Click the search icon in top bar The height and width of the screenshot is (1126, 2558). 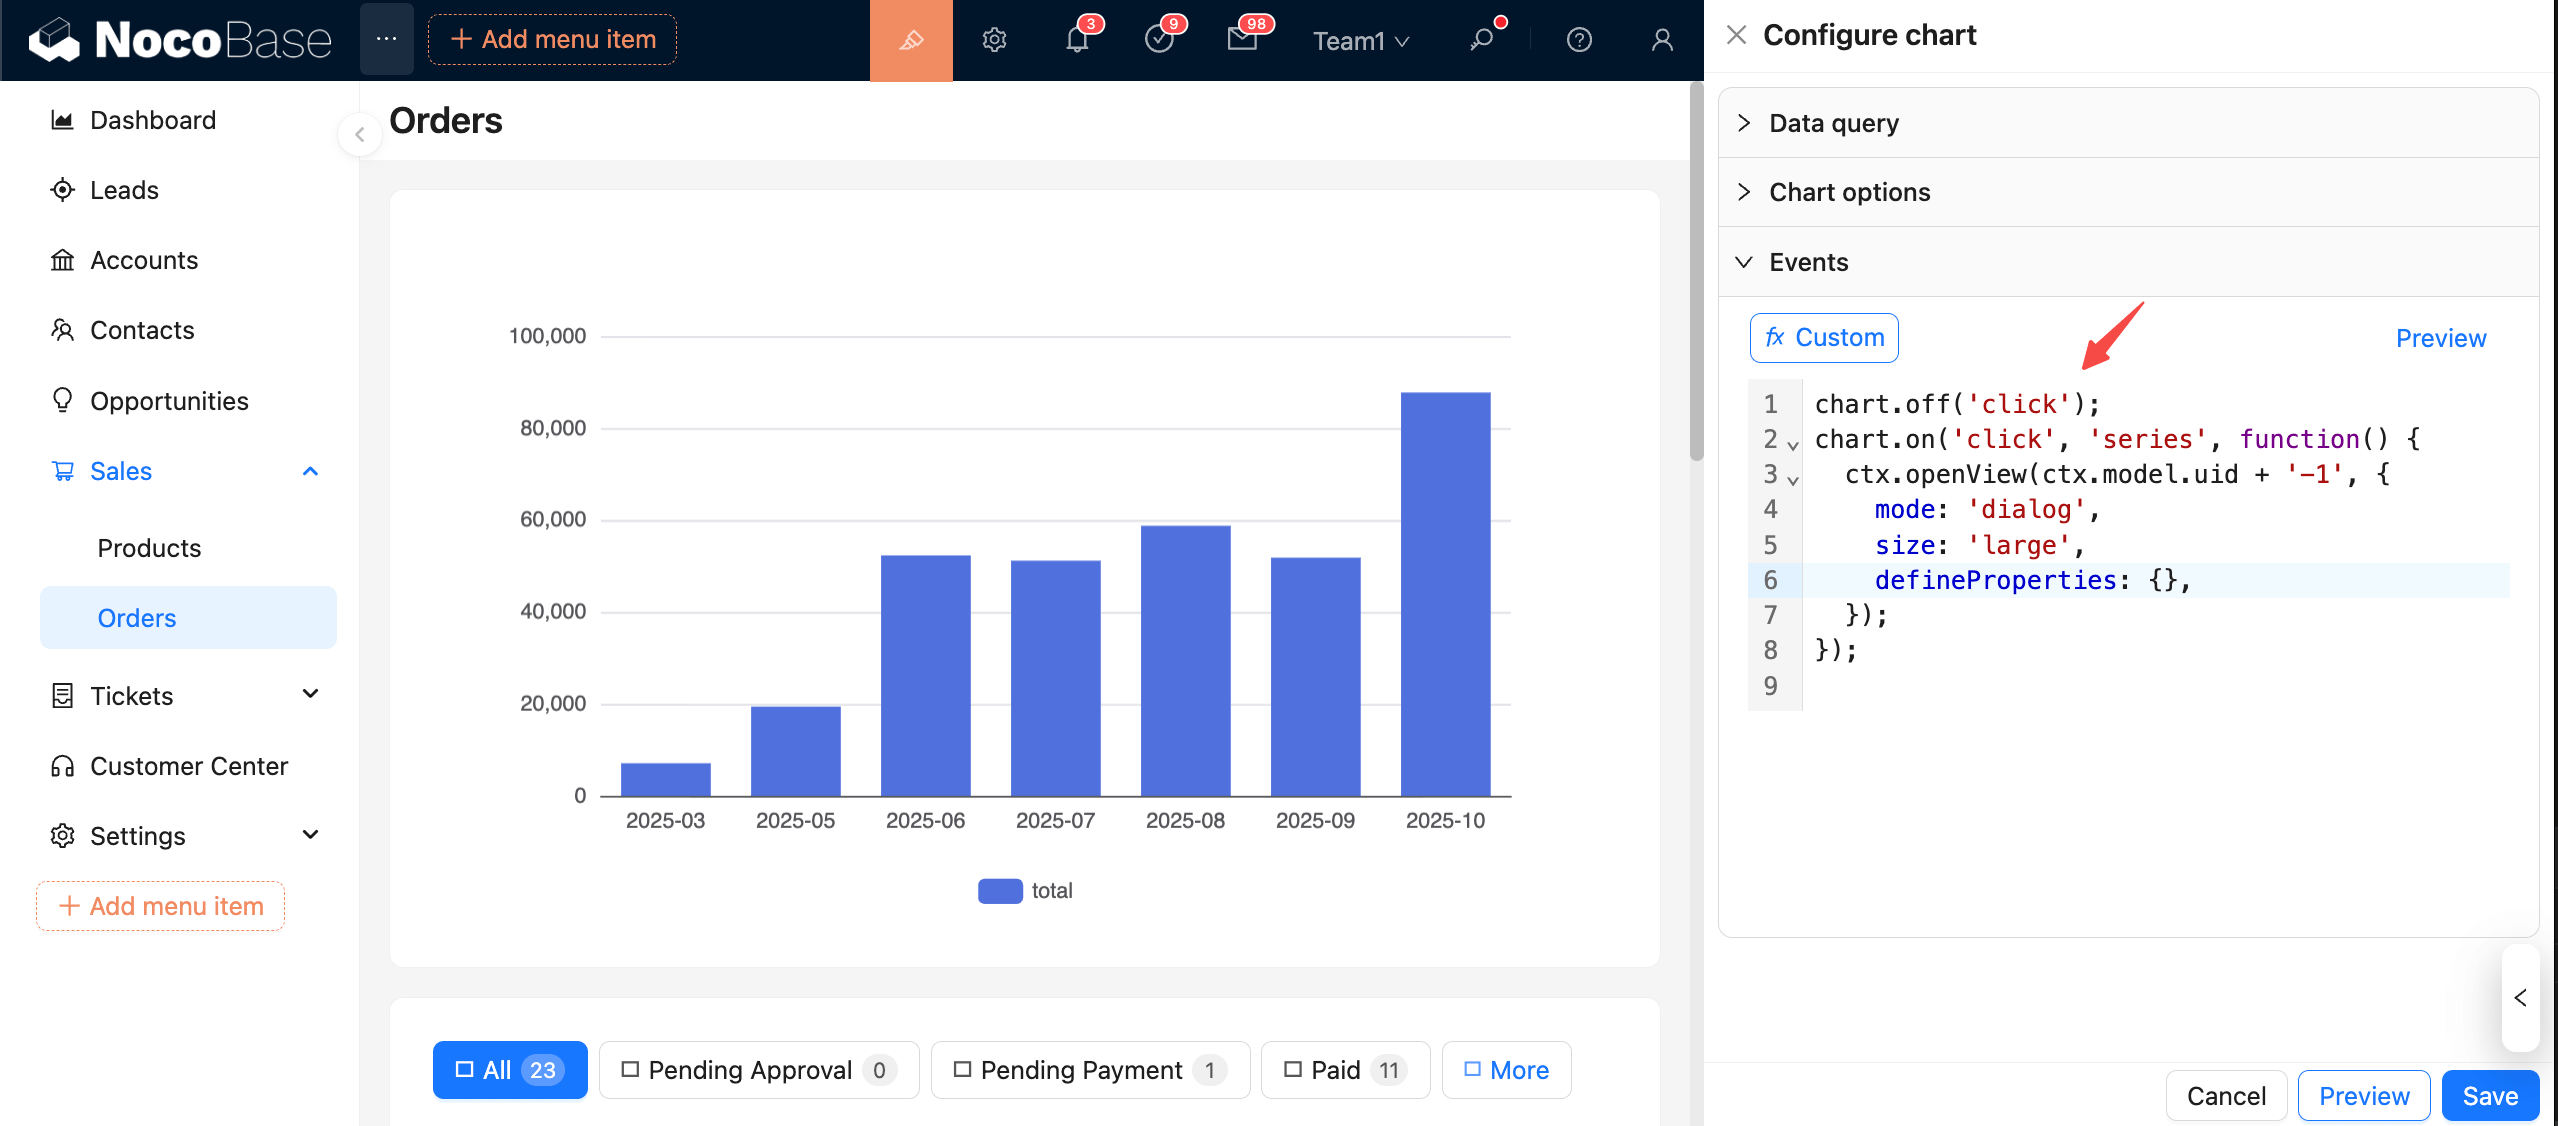click(x=1482, y=40)
